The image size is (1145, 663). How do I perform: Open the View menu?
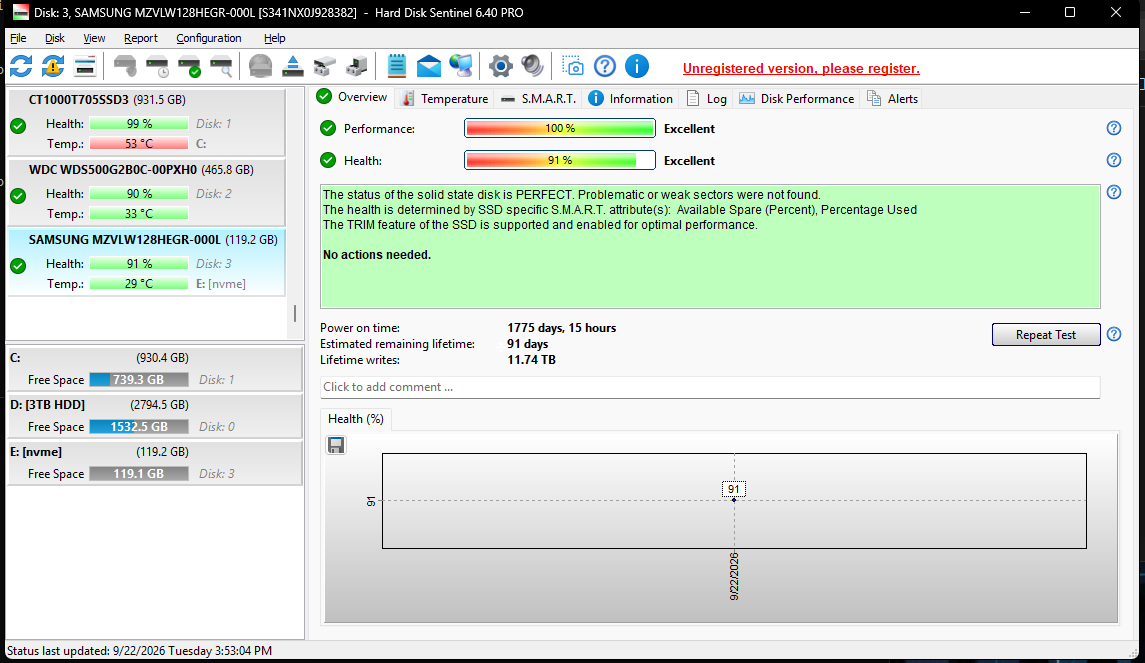[94, 38]
